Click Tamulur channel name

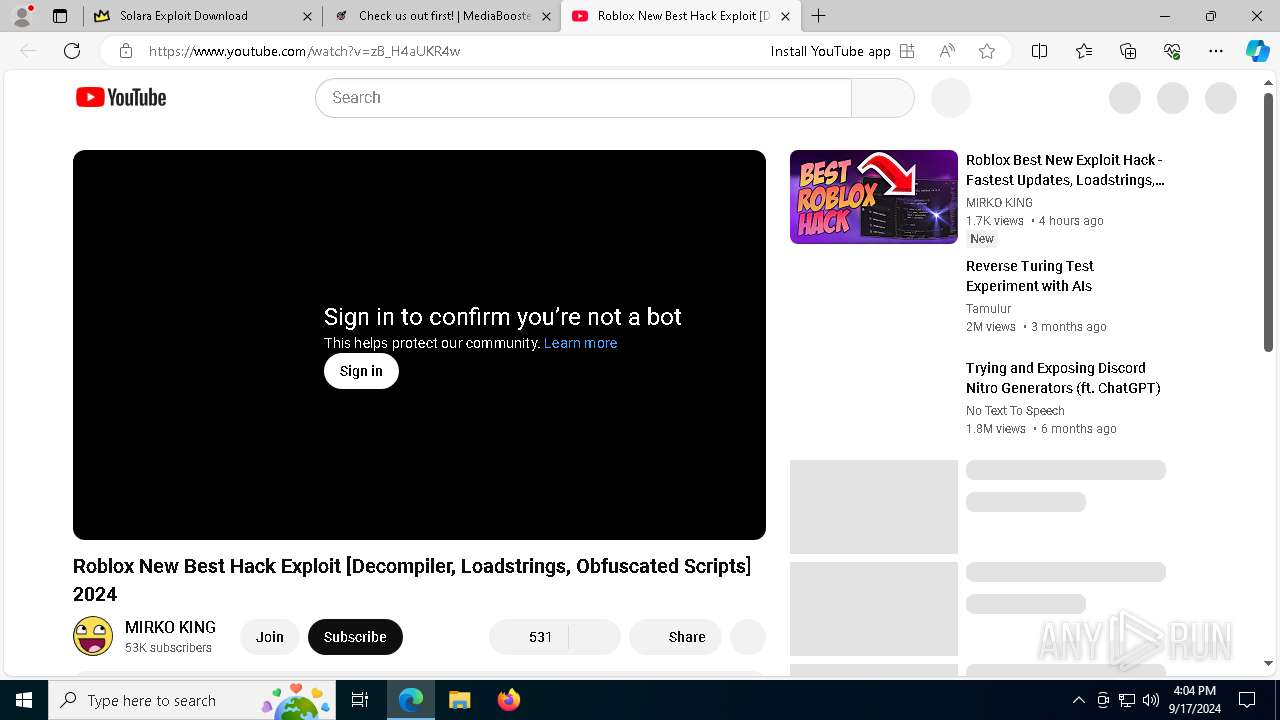(989, 309)
